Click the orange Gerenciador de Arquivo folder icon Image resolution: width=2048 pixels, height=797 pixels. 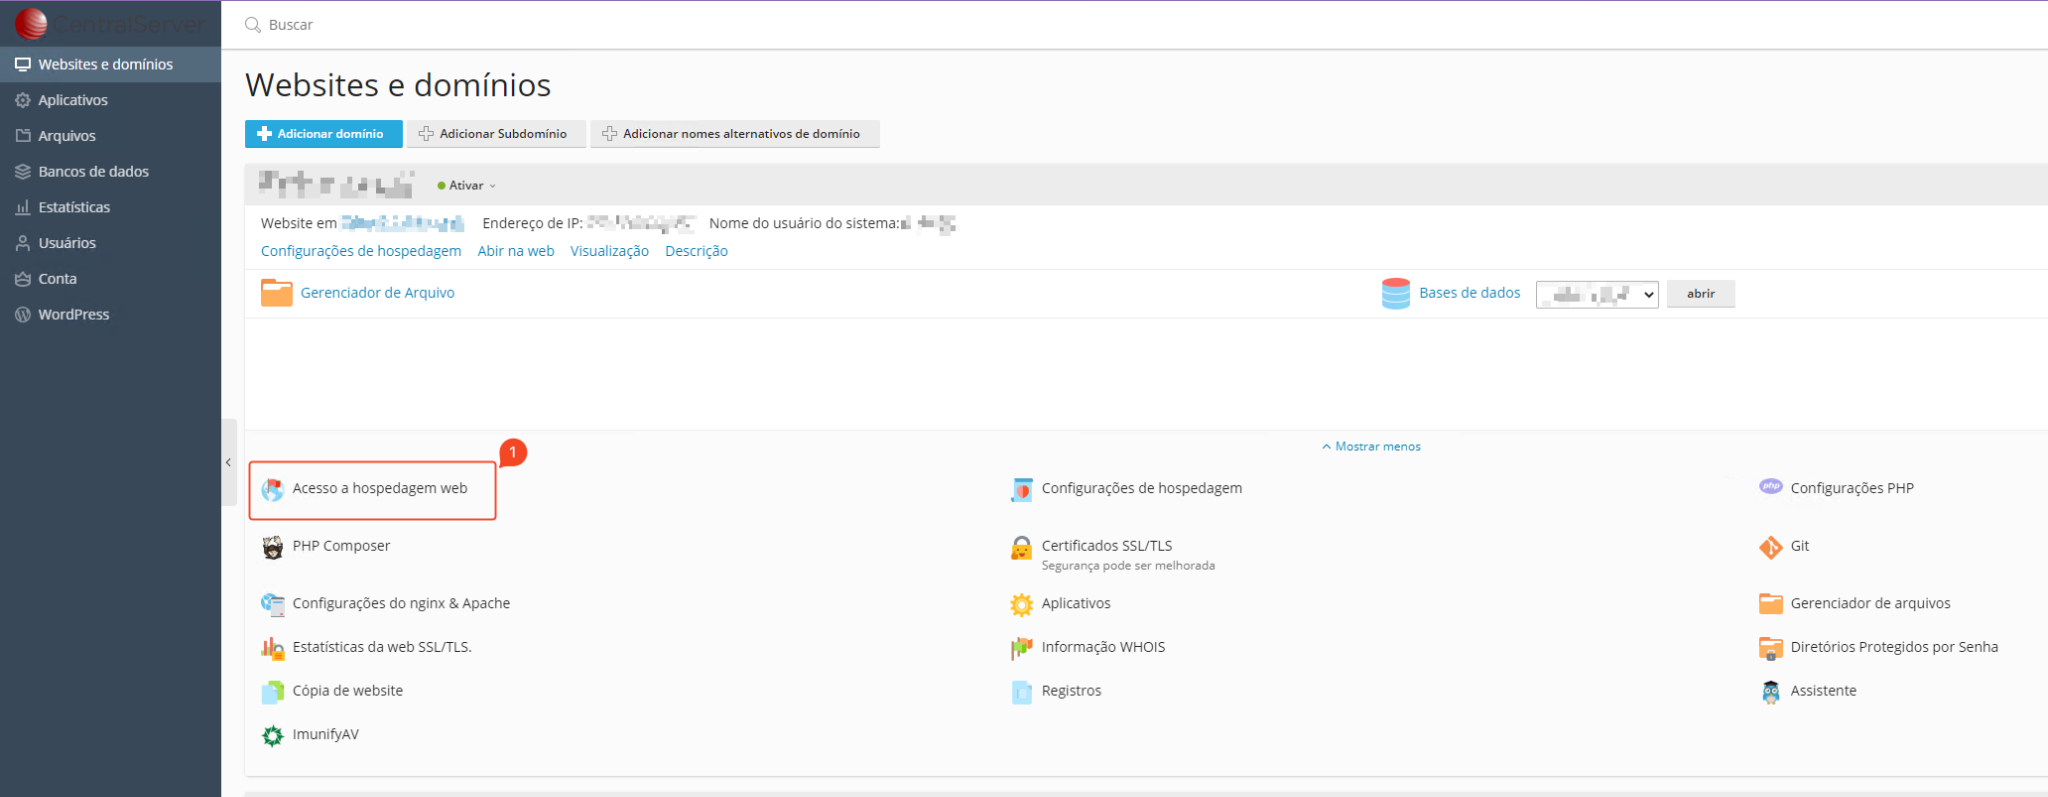point(276,293)
